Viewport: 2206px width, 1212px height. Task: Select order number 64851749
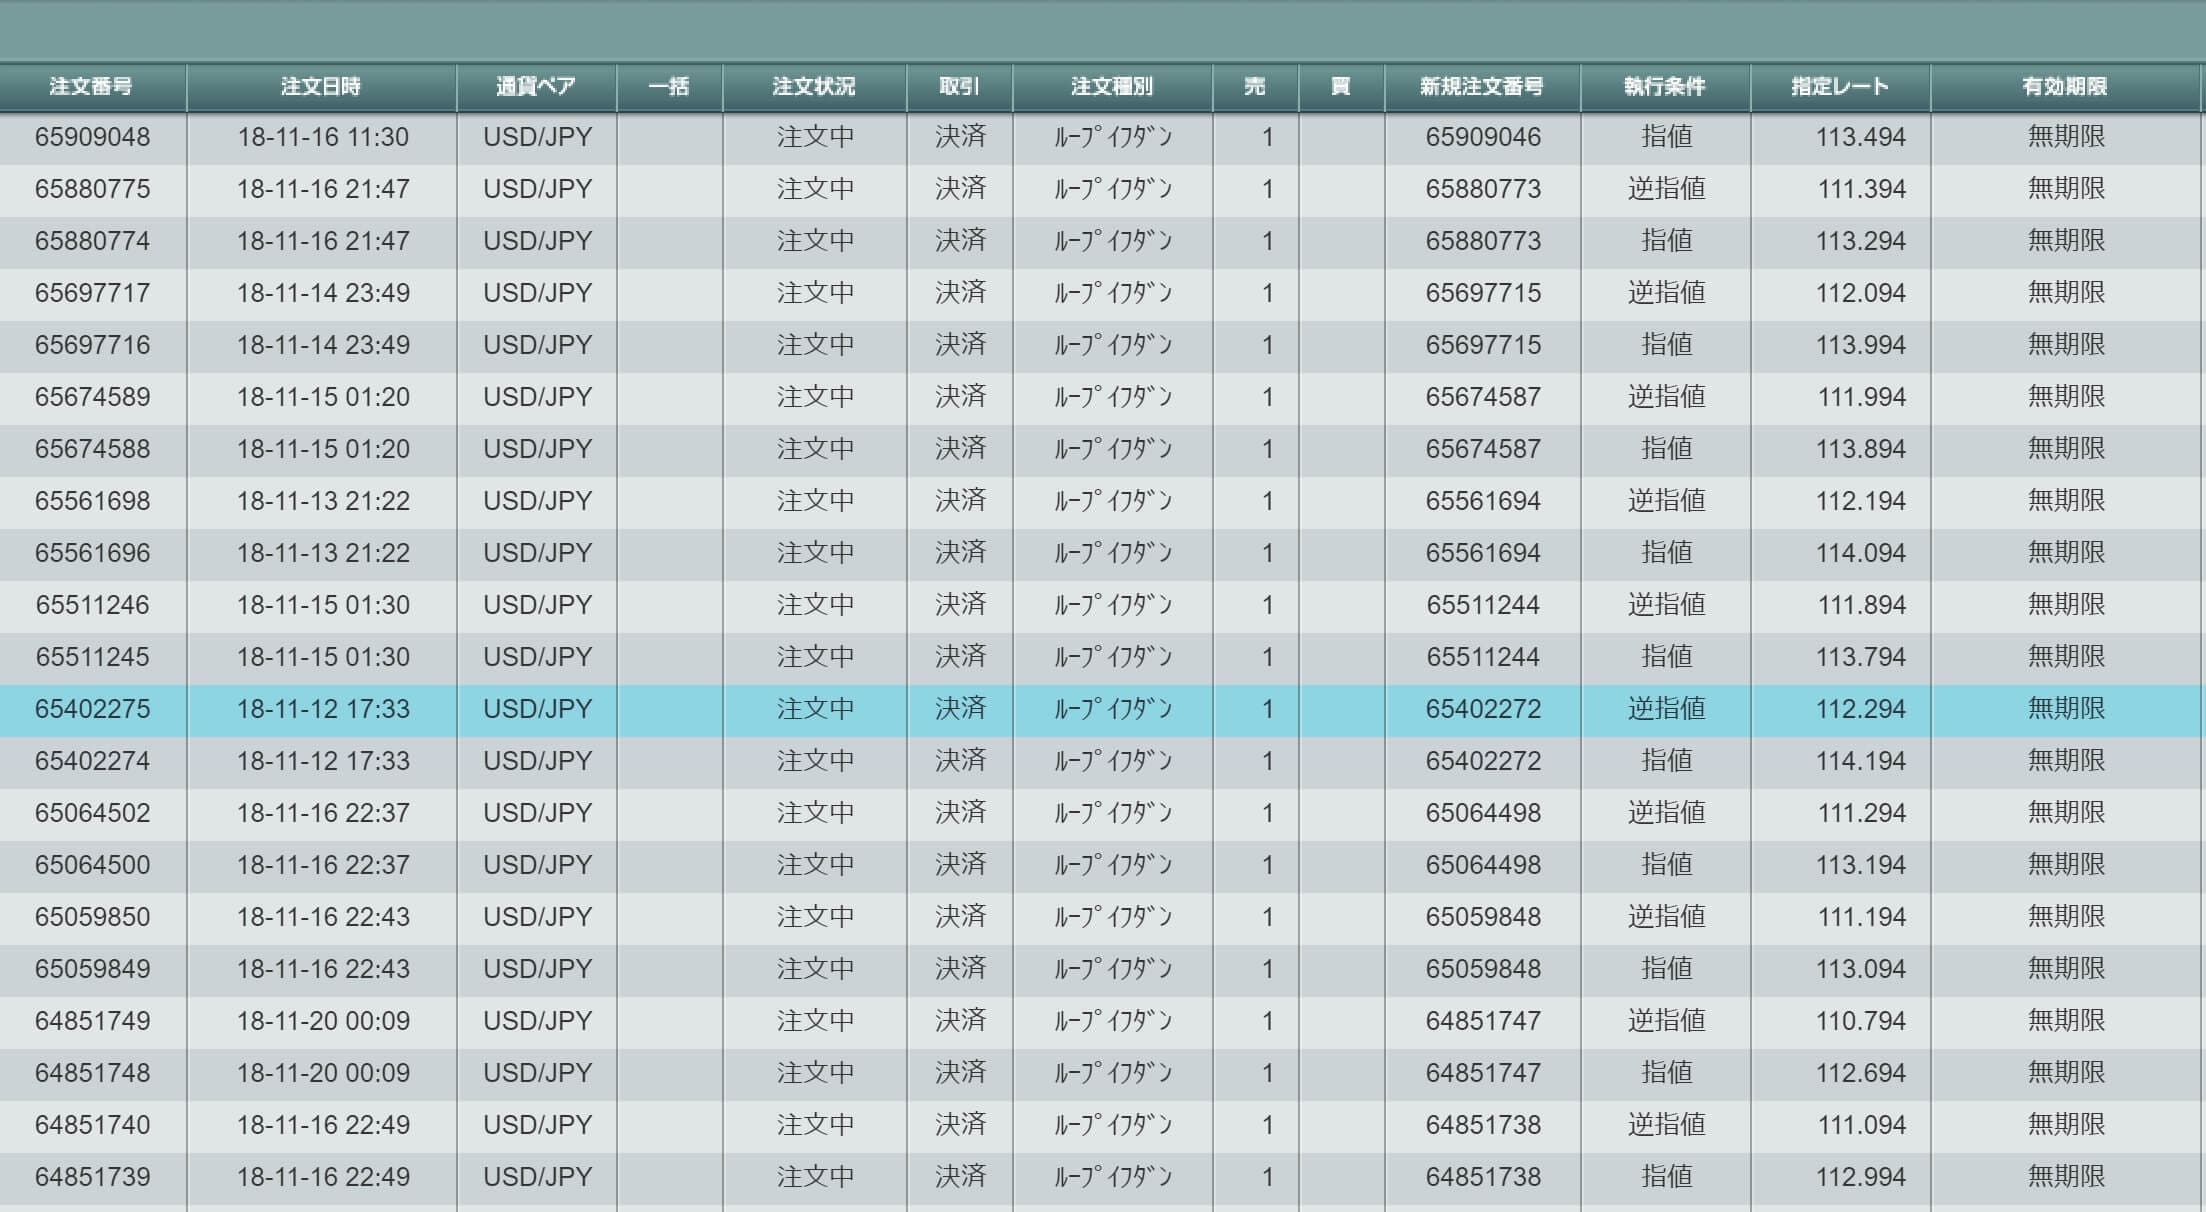[x=92, y=1021]
